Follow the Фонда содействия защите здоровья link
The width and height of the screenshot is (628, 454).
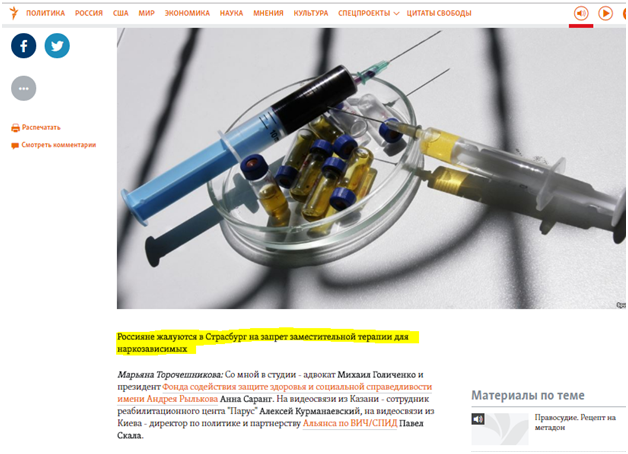pyautogui.click(x=274, y=393)
